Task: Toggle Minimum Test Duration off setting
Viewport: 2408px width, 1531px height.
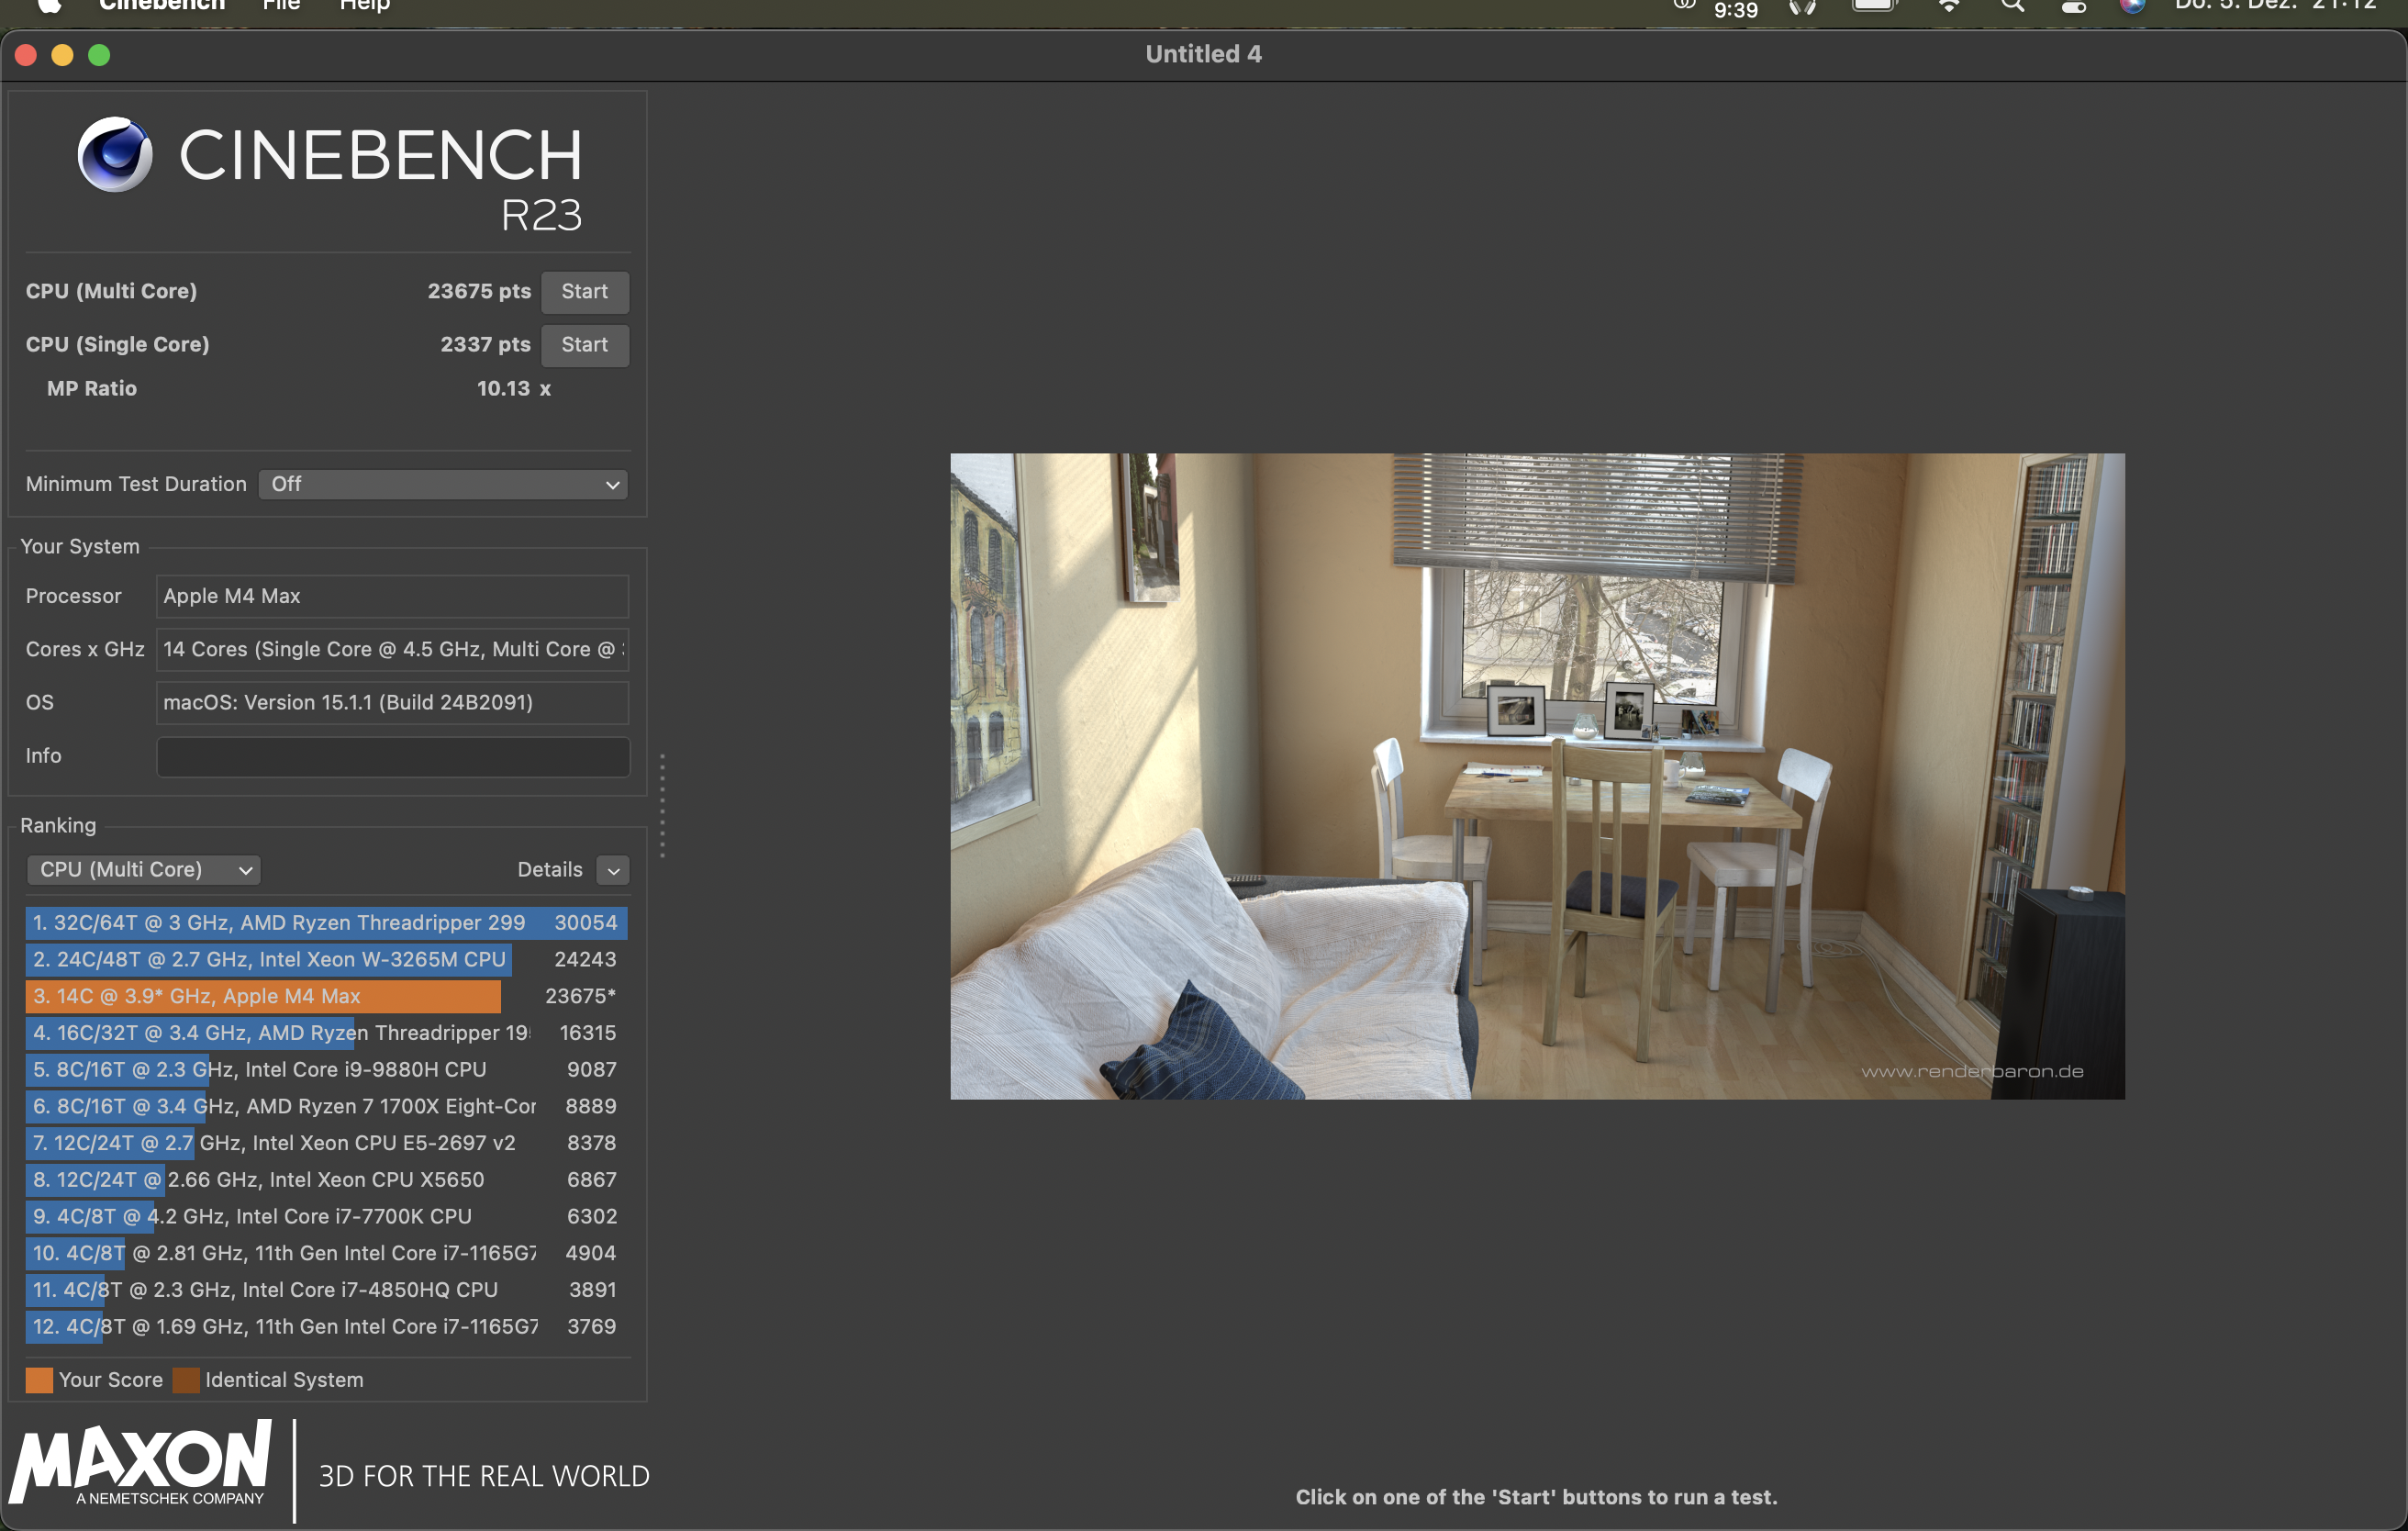Action: tap(442, 483)
